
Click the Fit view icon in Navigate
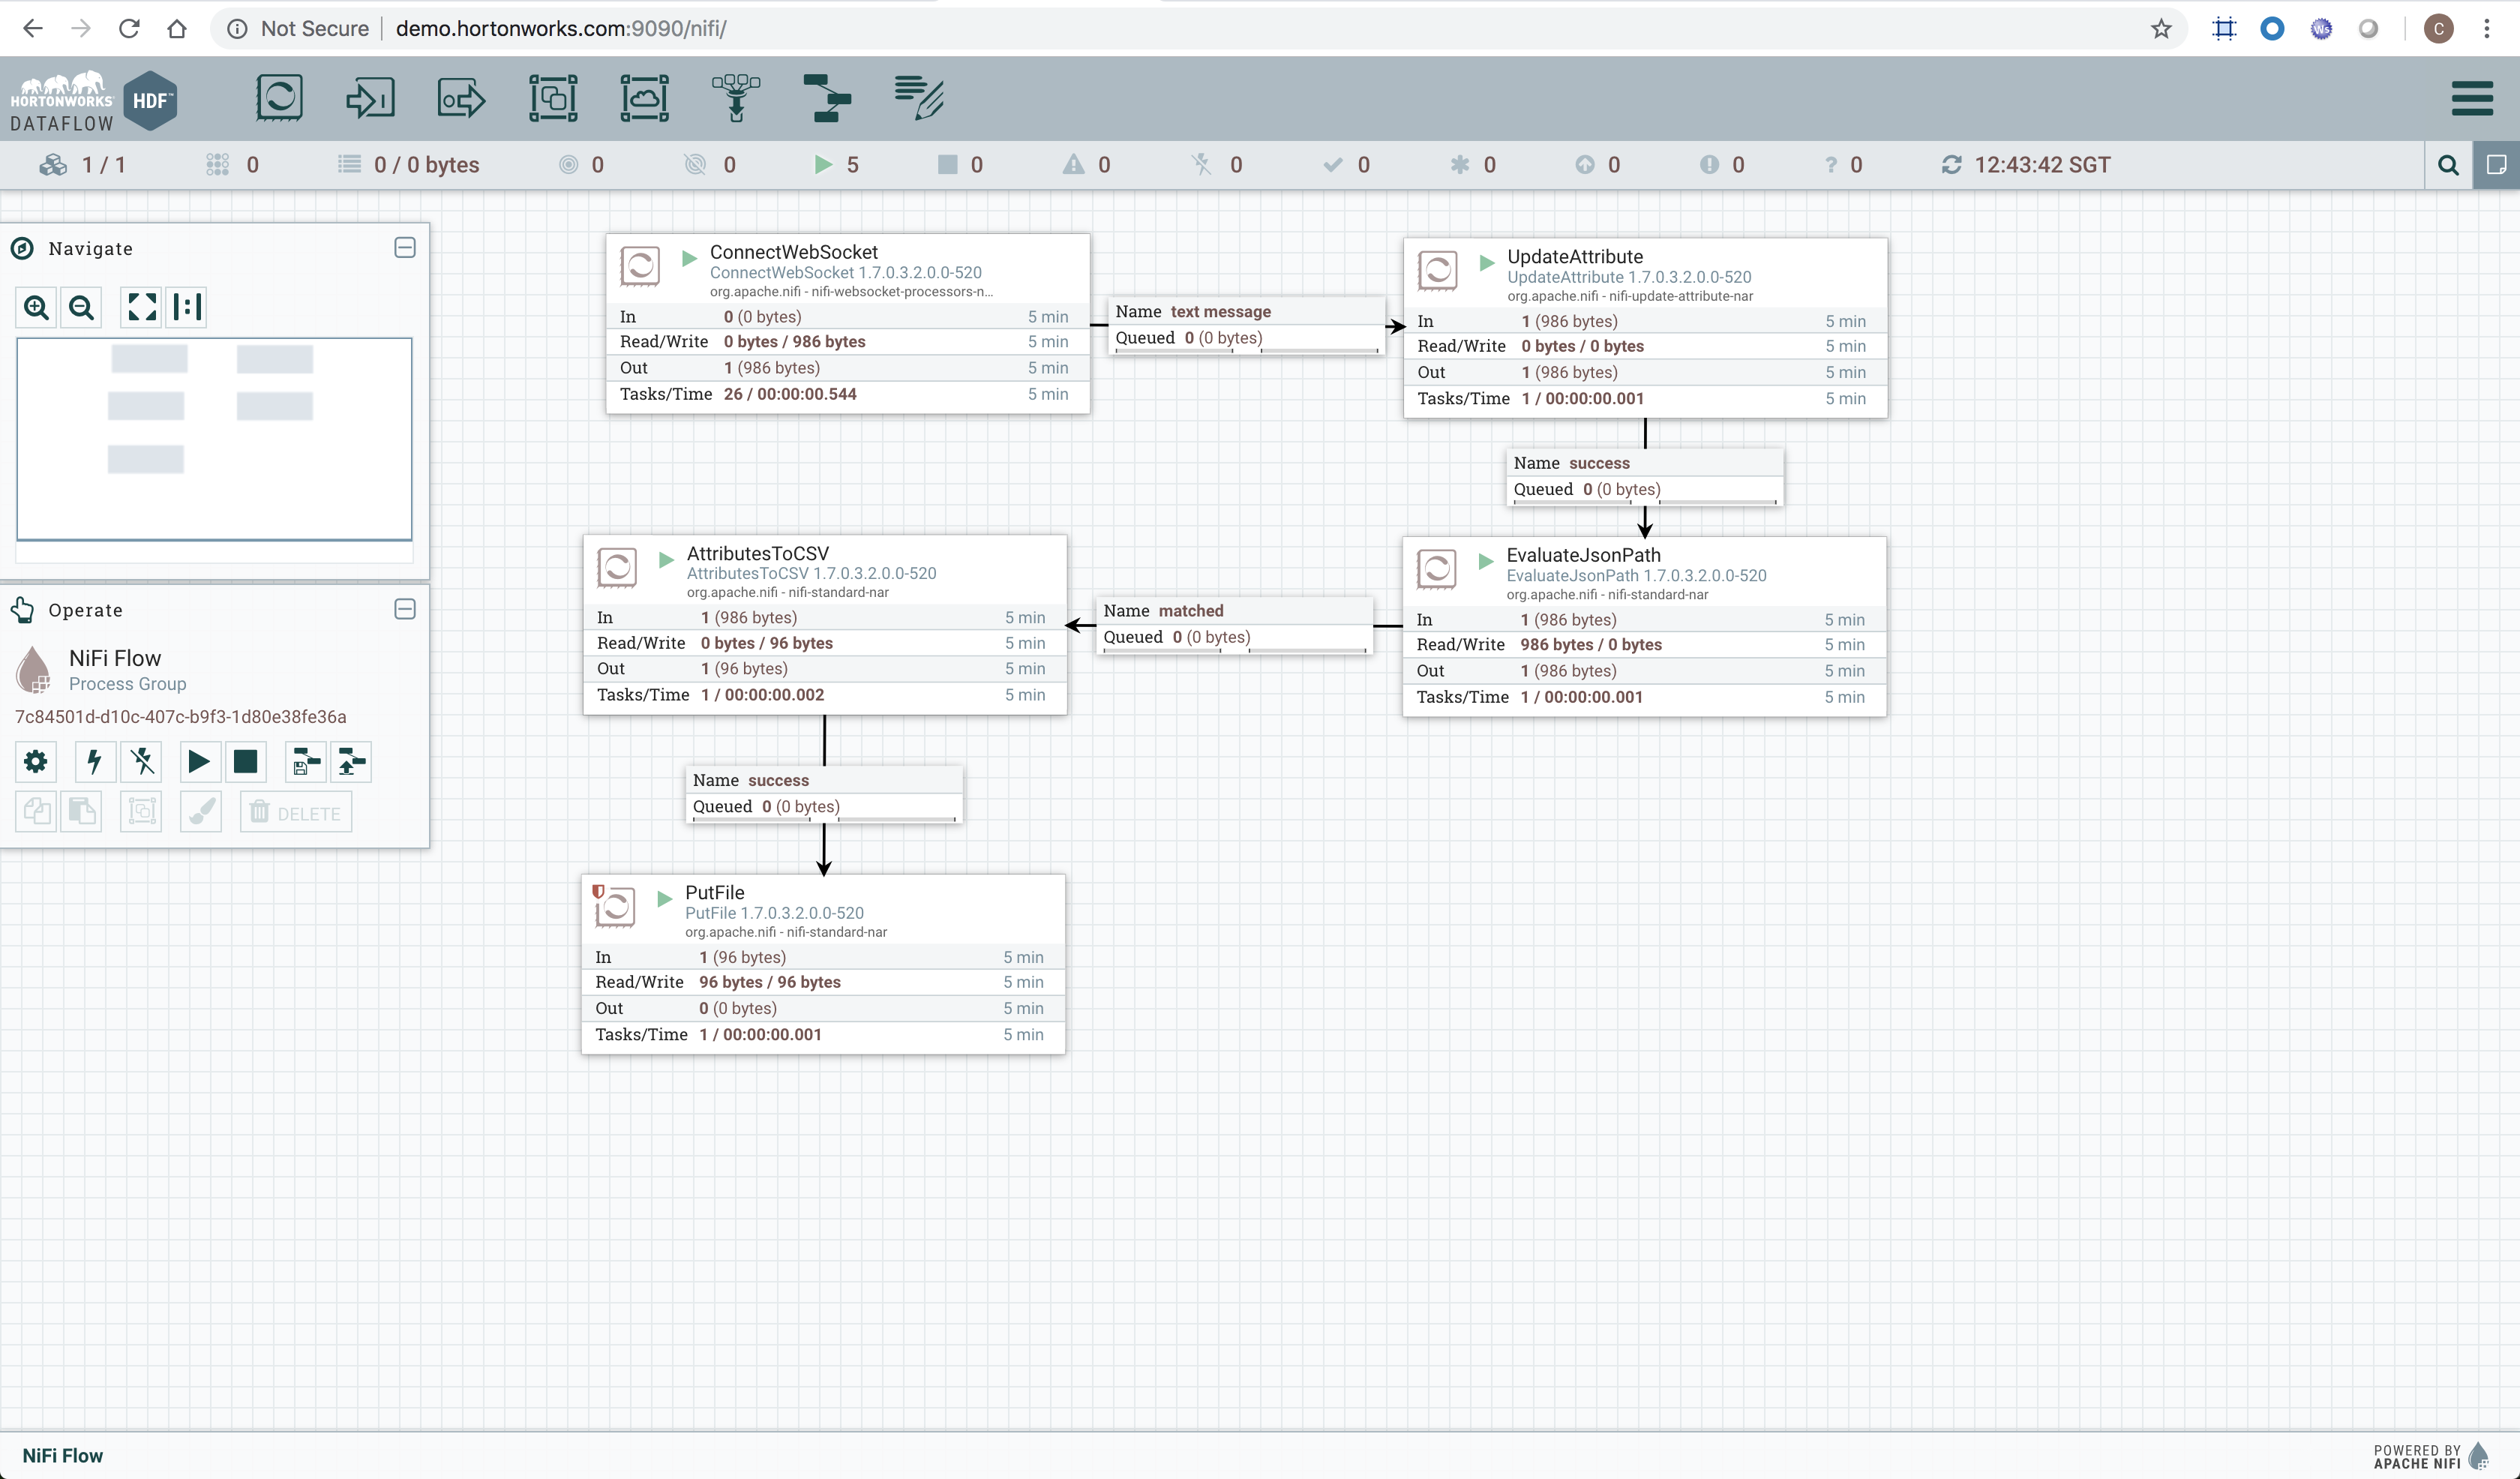142,307
